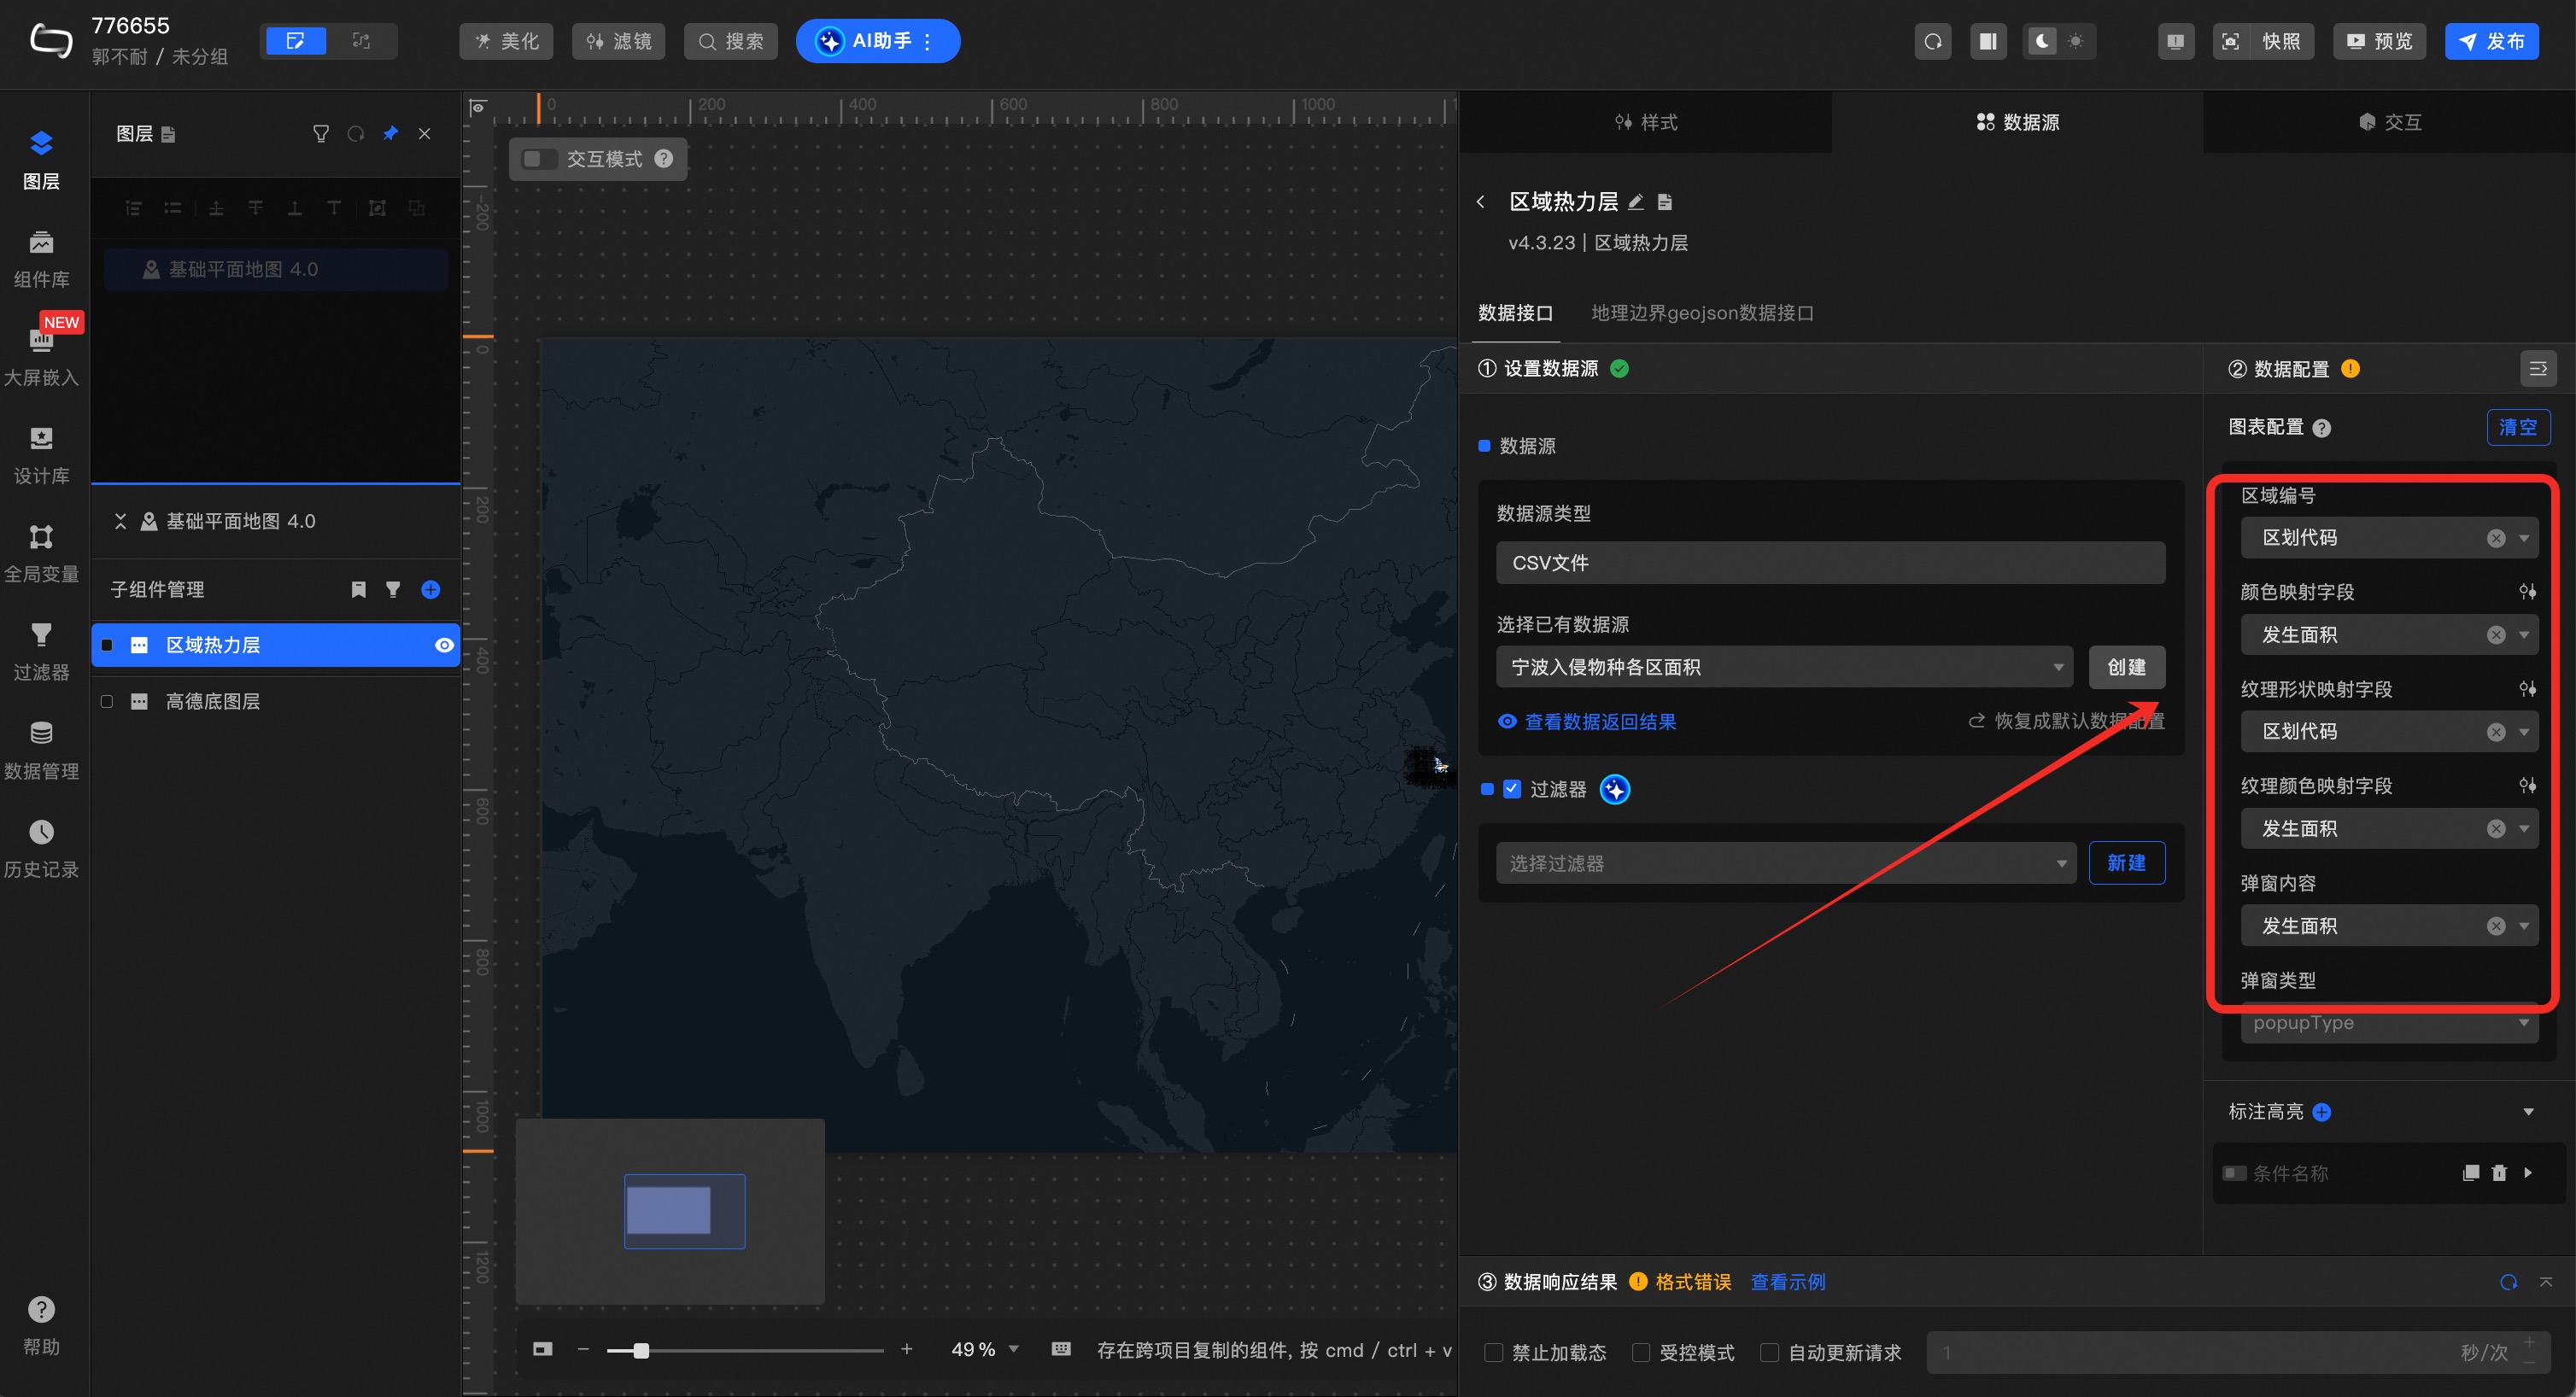
Task: Click the canvas zoom slider handle
Action: pyautogui.click(x=641, y=1350)
